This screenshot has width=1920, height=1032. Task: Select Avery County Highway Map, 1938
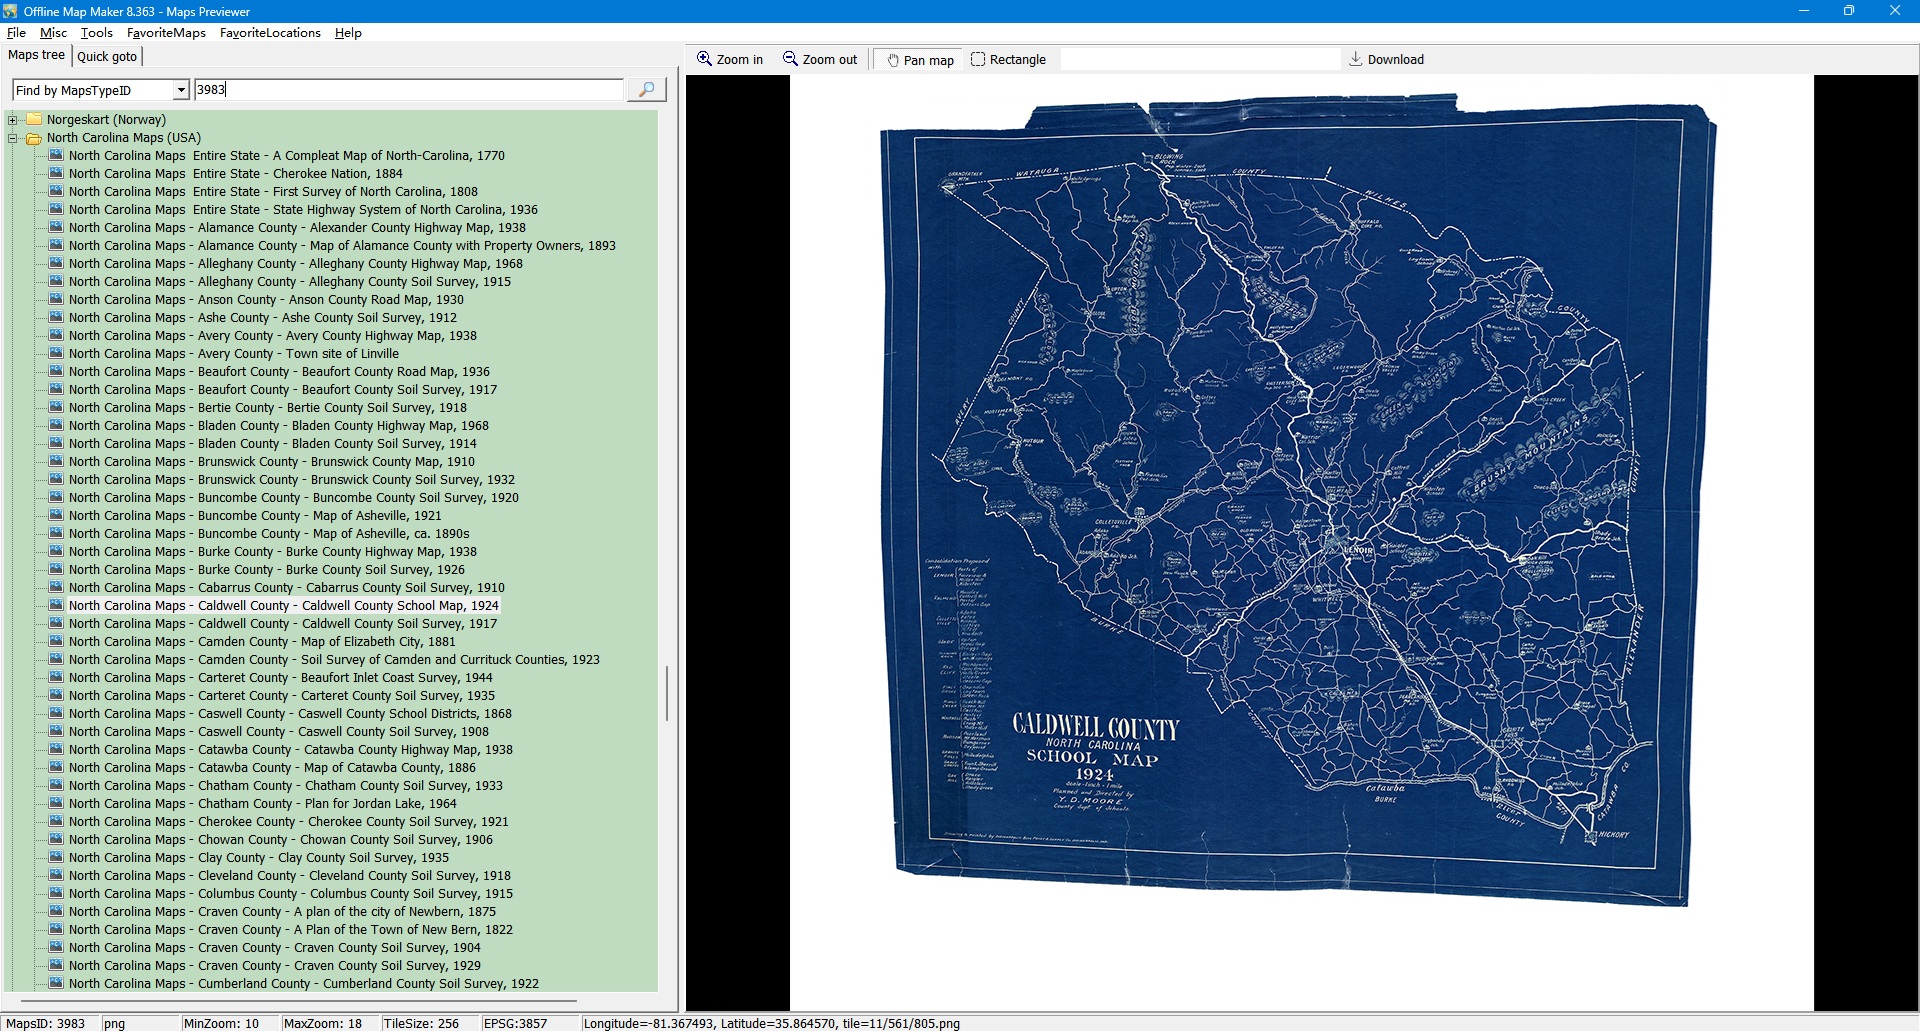click(272, 336)
